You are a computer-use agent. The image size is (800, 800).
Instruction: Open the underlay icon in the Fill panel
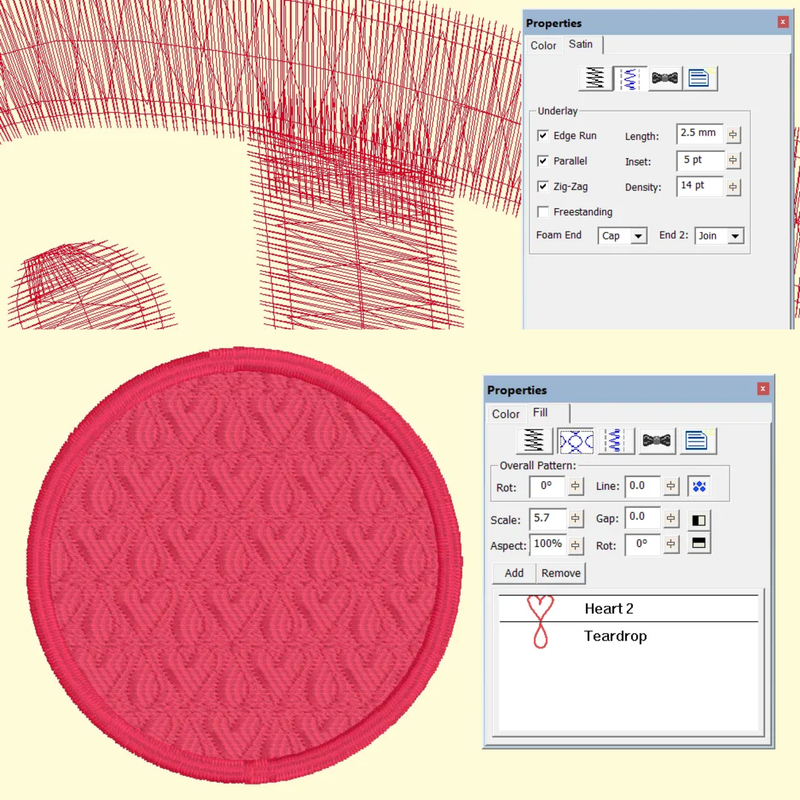point(616,441)
